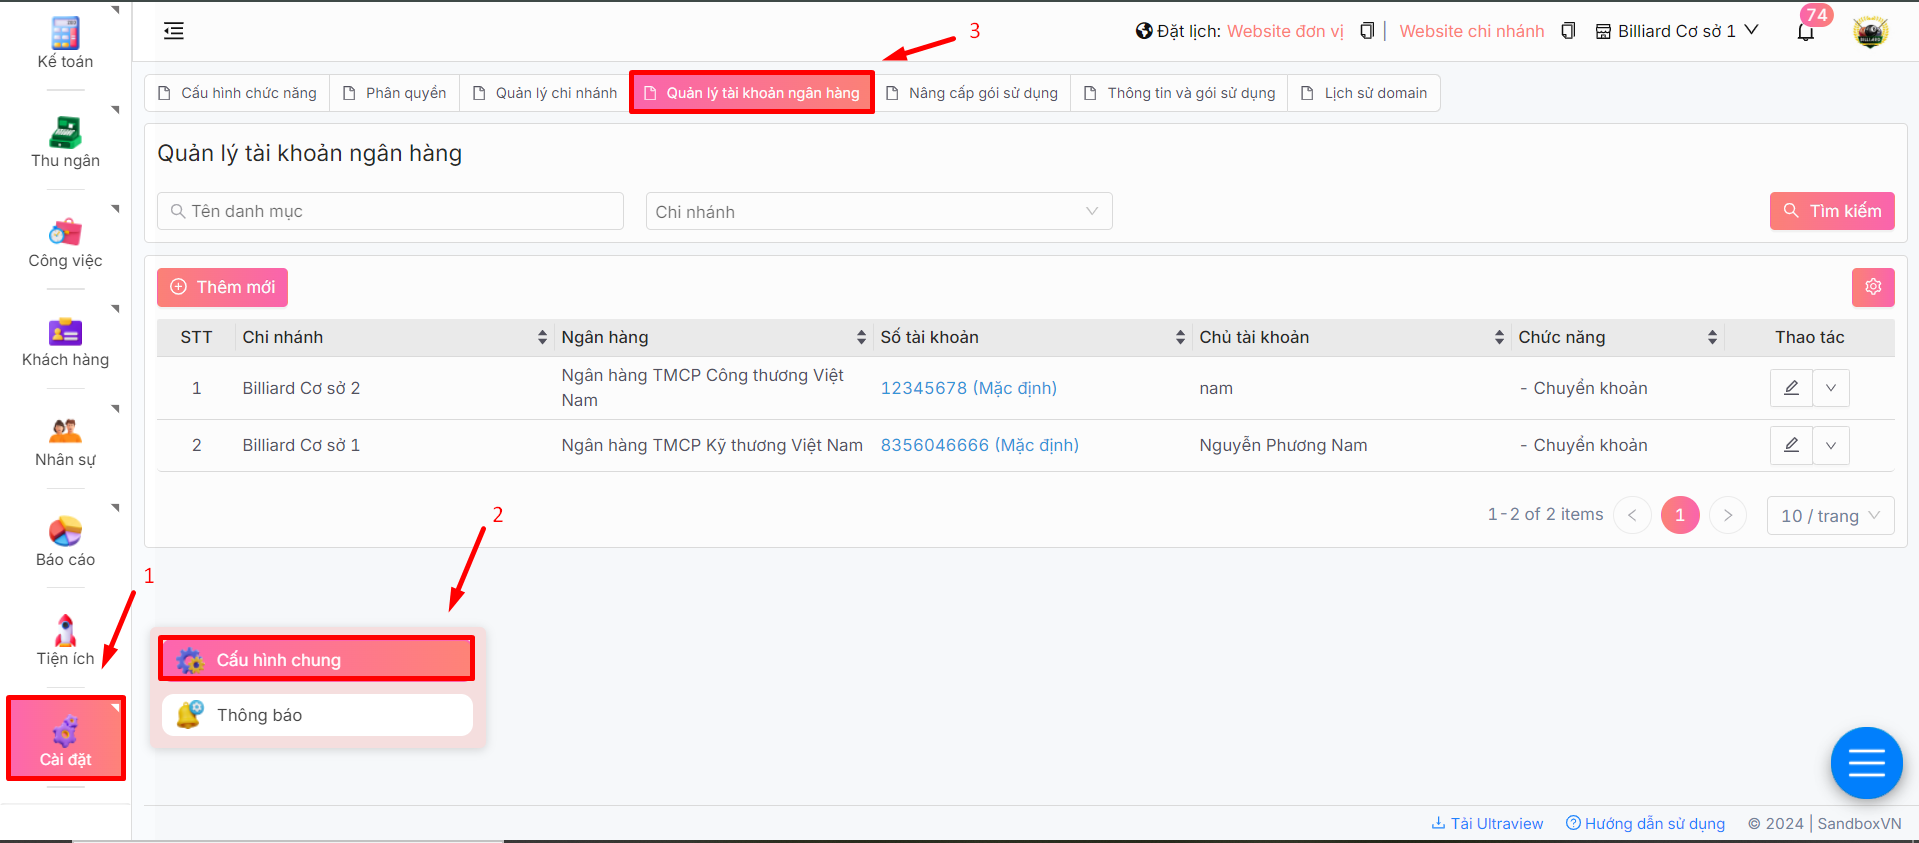Open the Báo cáo reports icon
The image size is (1919, 843).
tap(65, 542)
